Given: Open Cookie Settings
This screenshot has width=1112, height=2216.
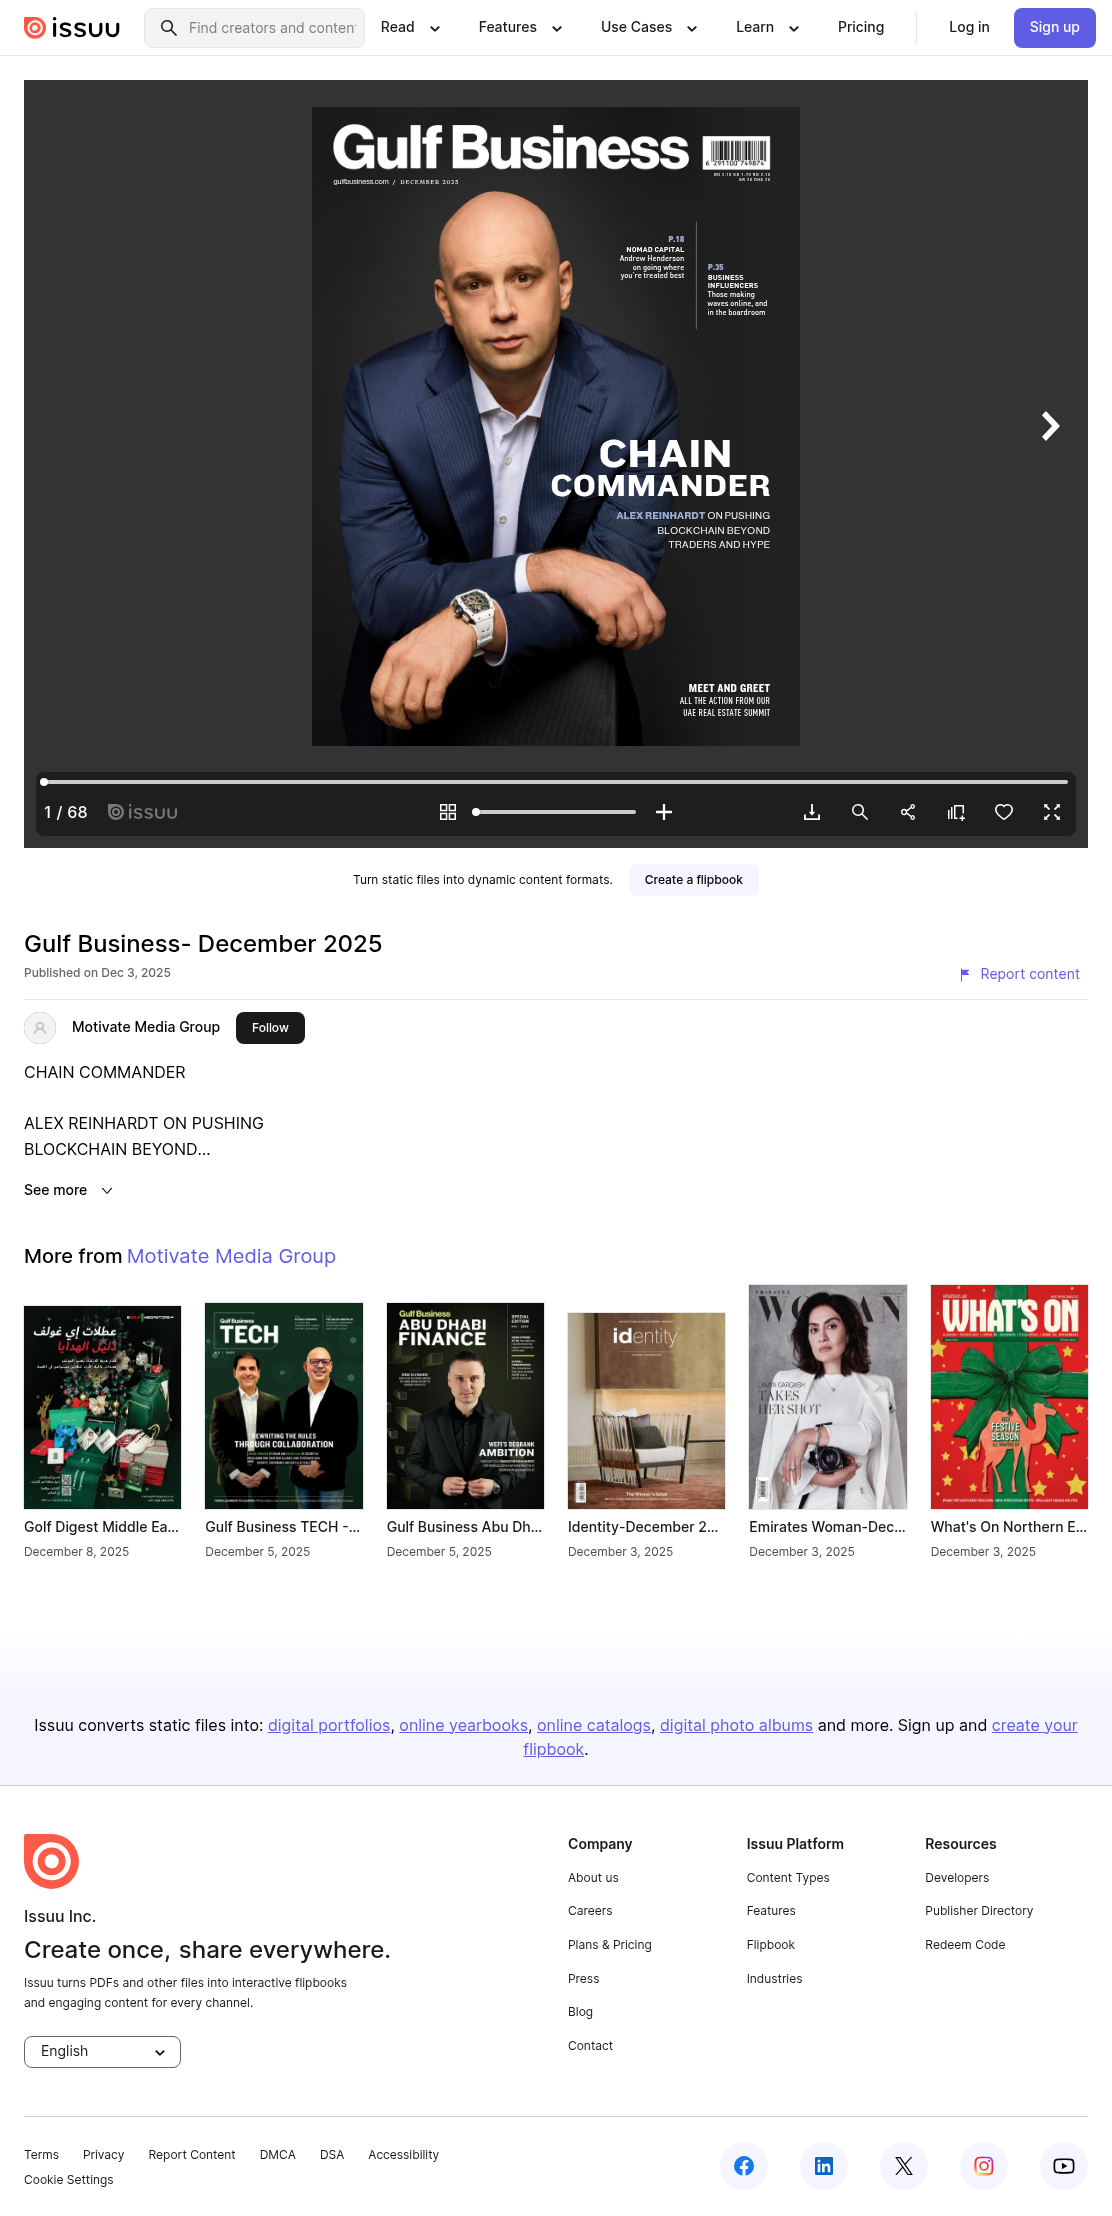Looking at the screenshot, I should pyautogui.click(x=69, y=2180).
